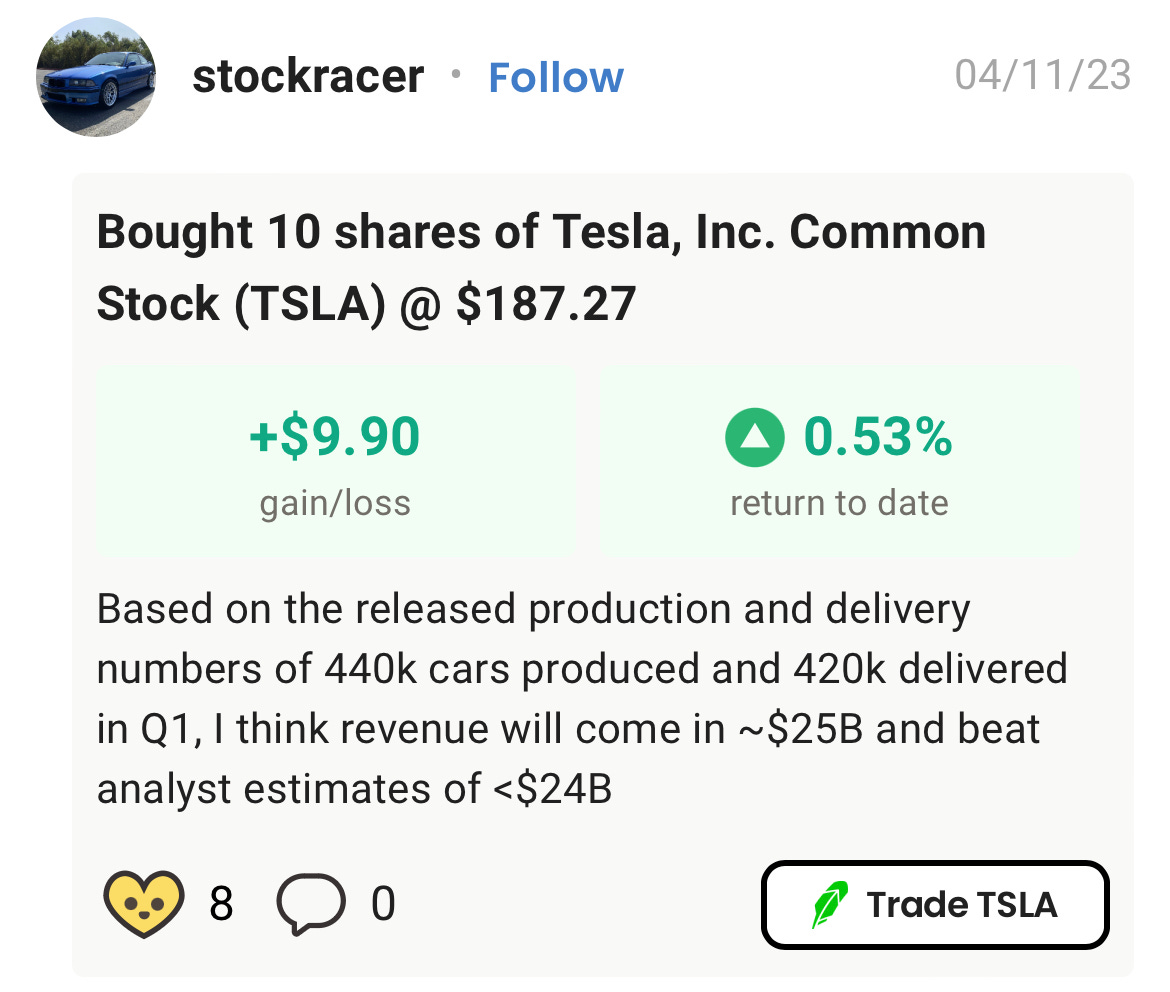Click the Trade TSLA button
Image resolution: width=1170 pixels, height=992 pixels.
(x=935, y=905)
